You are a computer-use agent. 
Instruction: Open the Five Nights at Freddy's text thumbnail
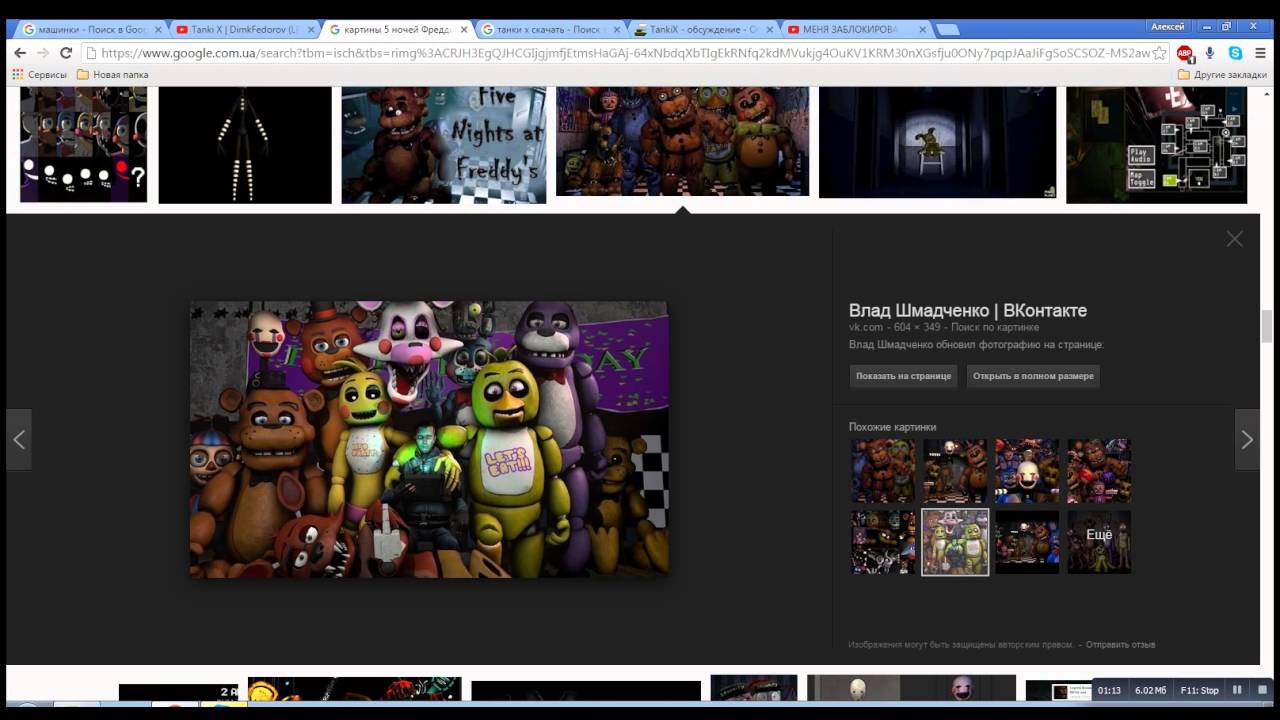click(444, 145)
